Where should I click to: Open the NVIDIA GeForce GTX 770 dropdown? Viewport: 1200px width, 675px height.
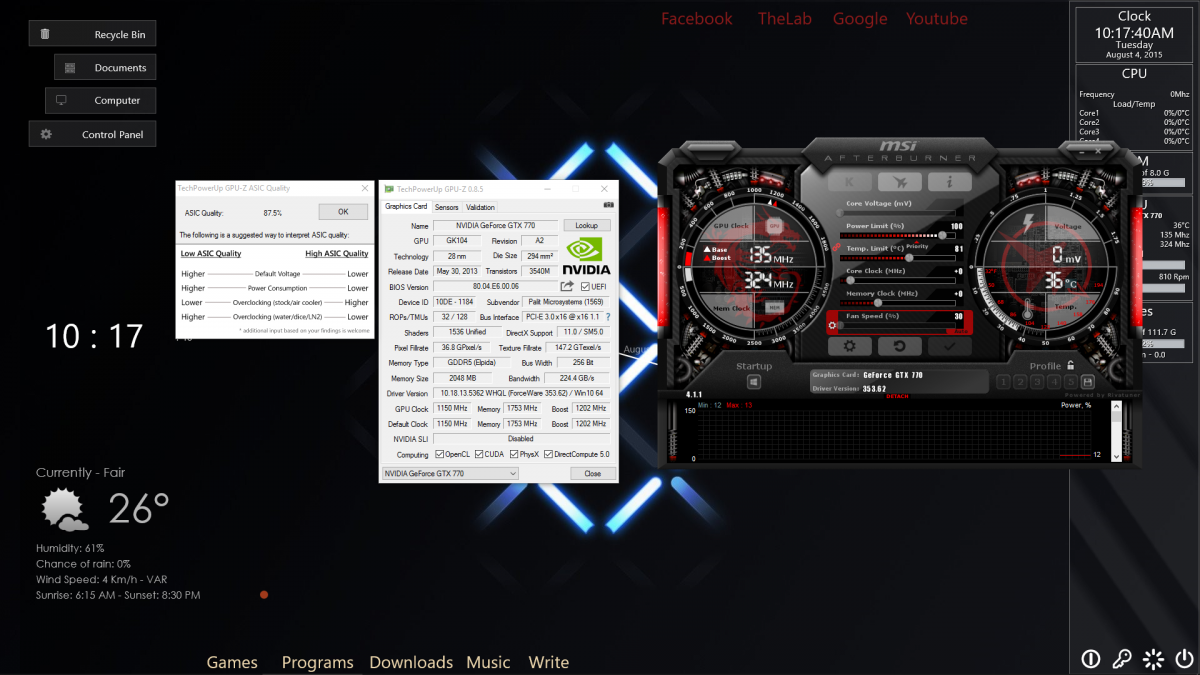click(x=450, y=473)
